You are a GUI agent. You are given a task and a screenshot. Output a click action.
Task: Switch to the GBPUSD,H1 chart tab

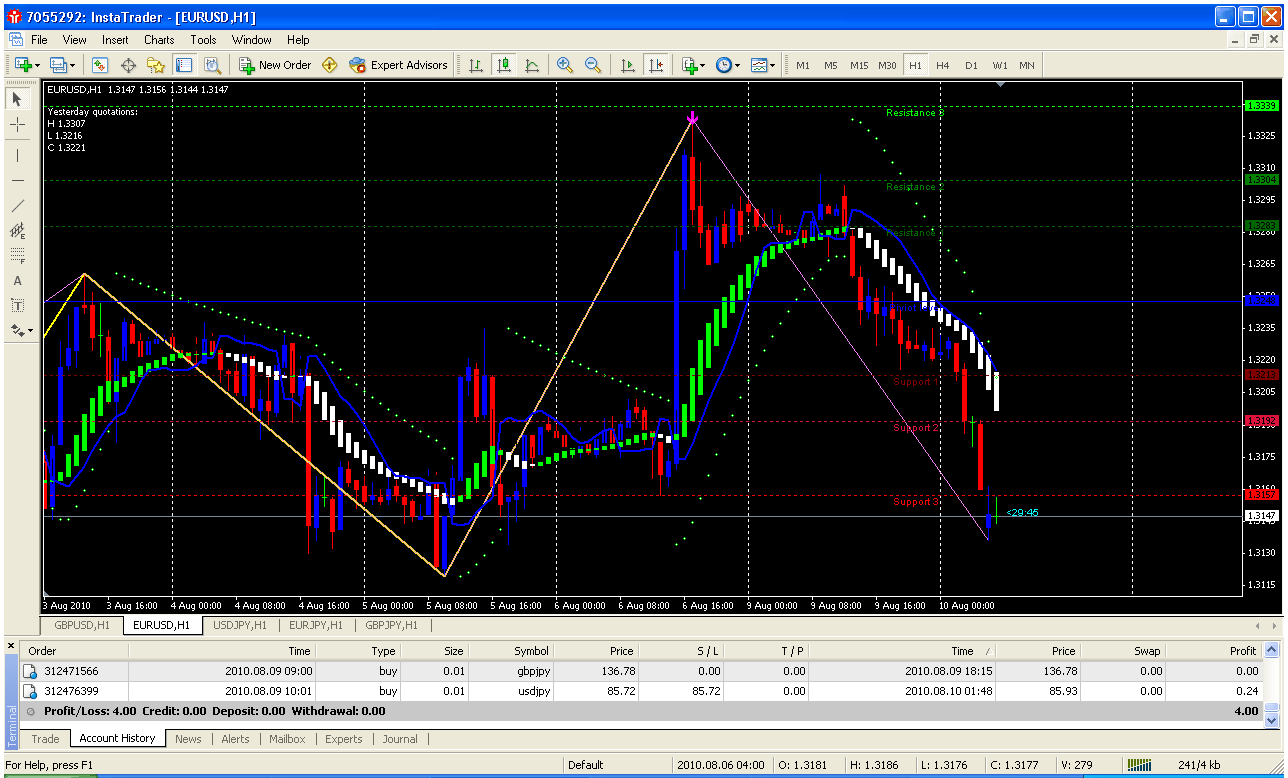click(82, 625)
